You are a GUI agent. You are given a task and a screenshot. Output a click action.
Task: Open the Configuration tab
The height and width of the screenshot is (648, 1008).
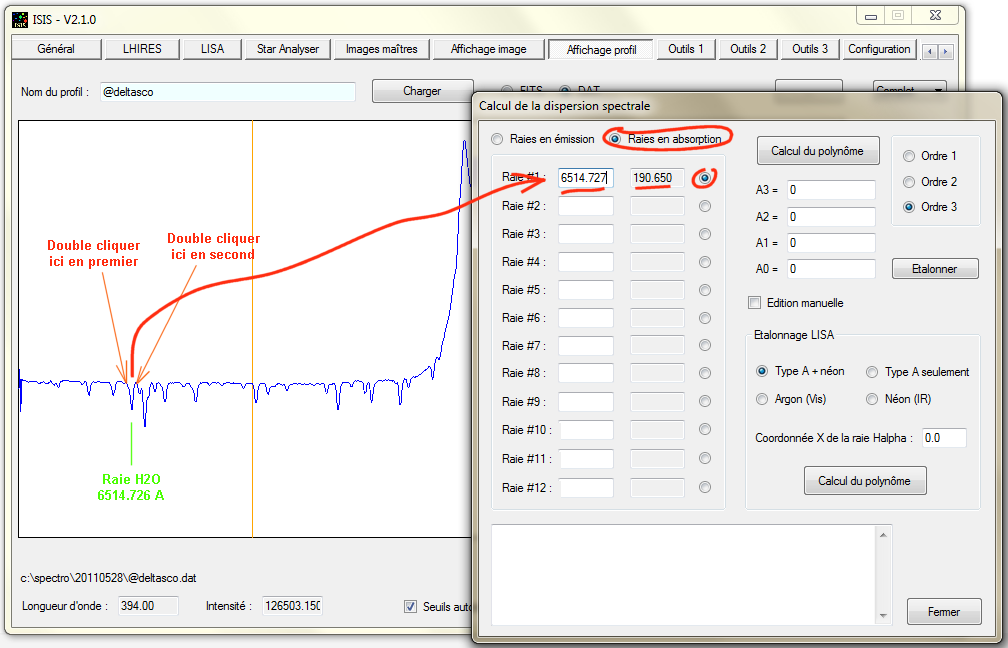(879, 49)
